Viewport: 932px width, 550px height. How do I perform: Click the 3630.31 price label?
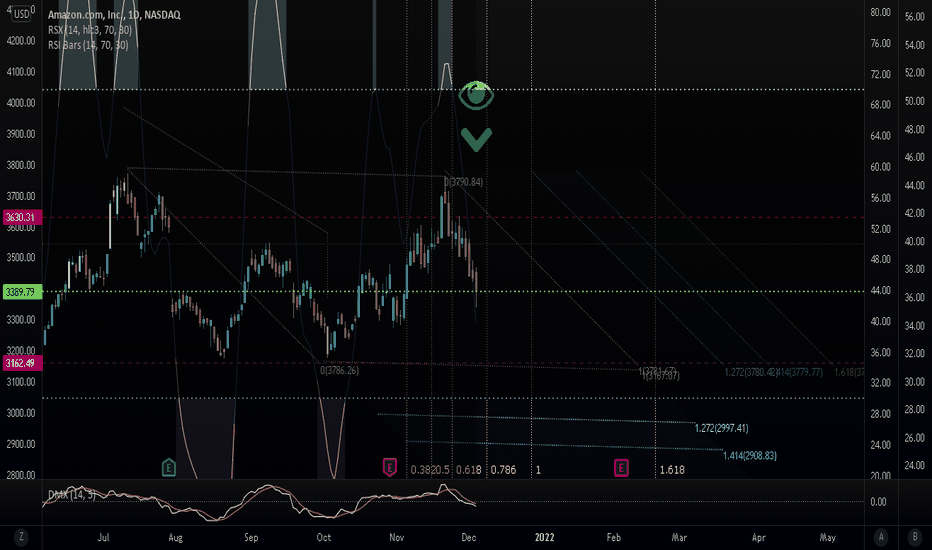pos(21,217)
